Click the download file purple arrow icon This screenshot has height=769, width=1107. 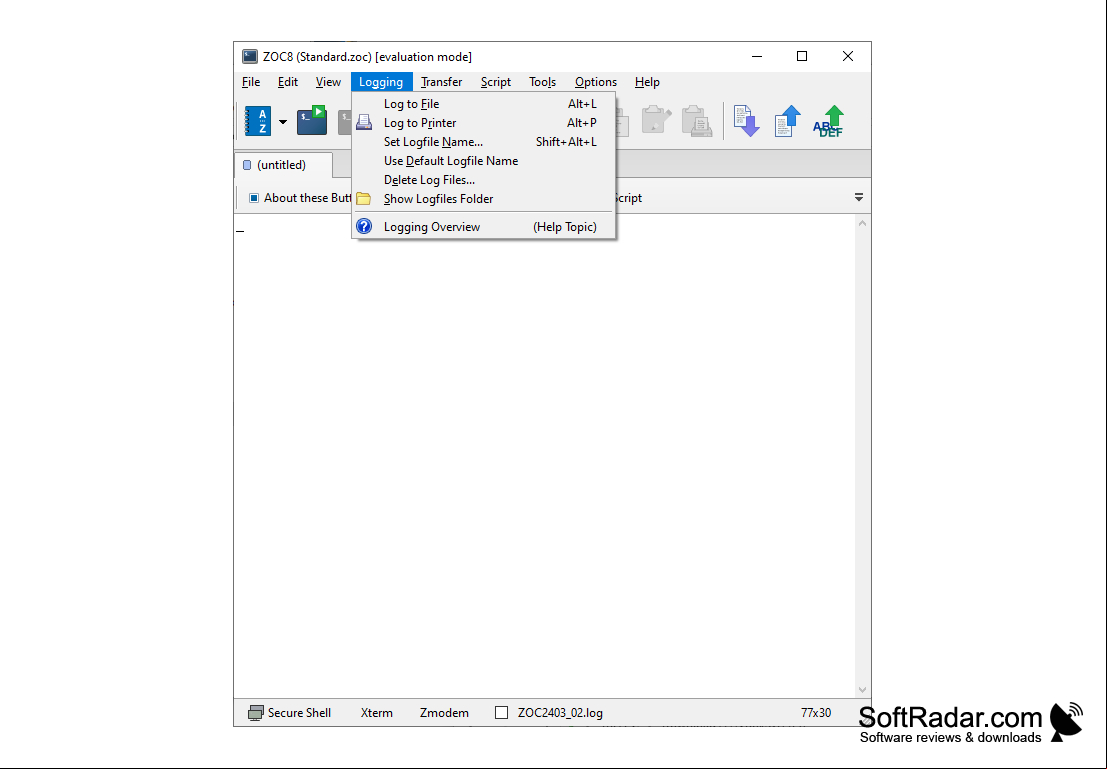(746, 121)
